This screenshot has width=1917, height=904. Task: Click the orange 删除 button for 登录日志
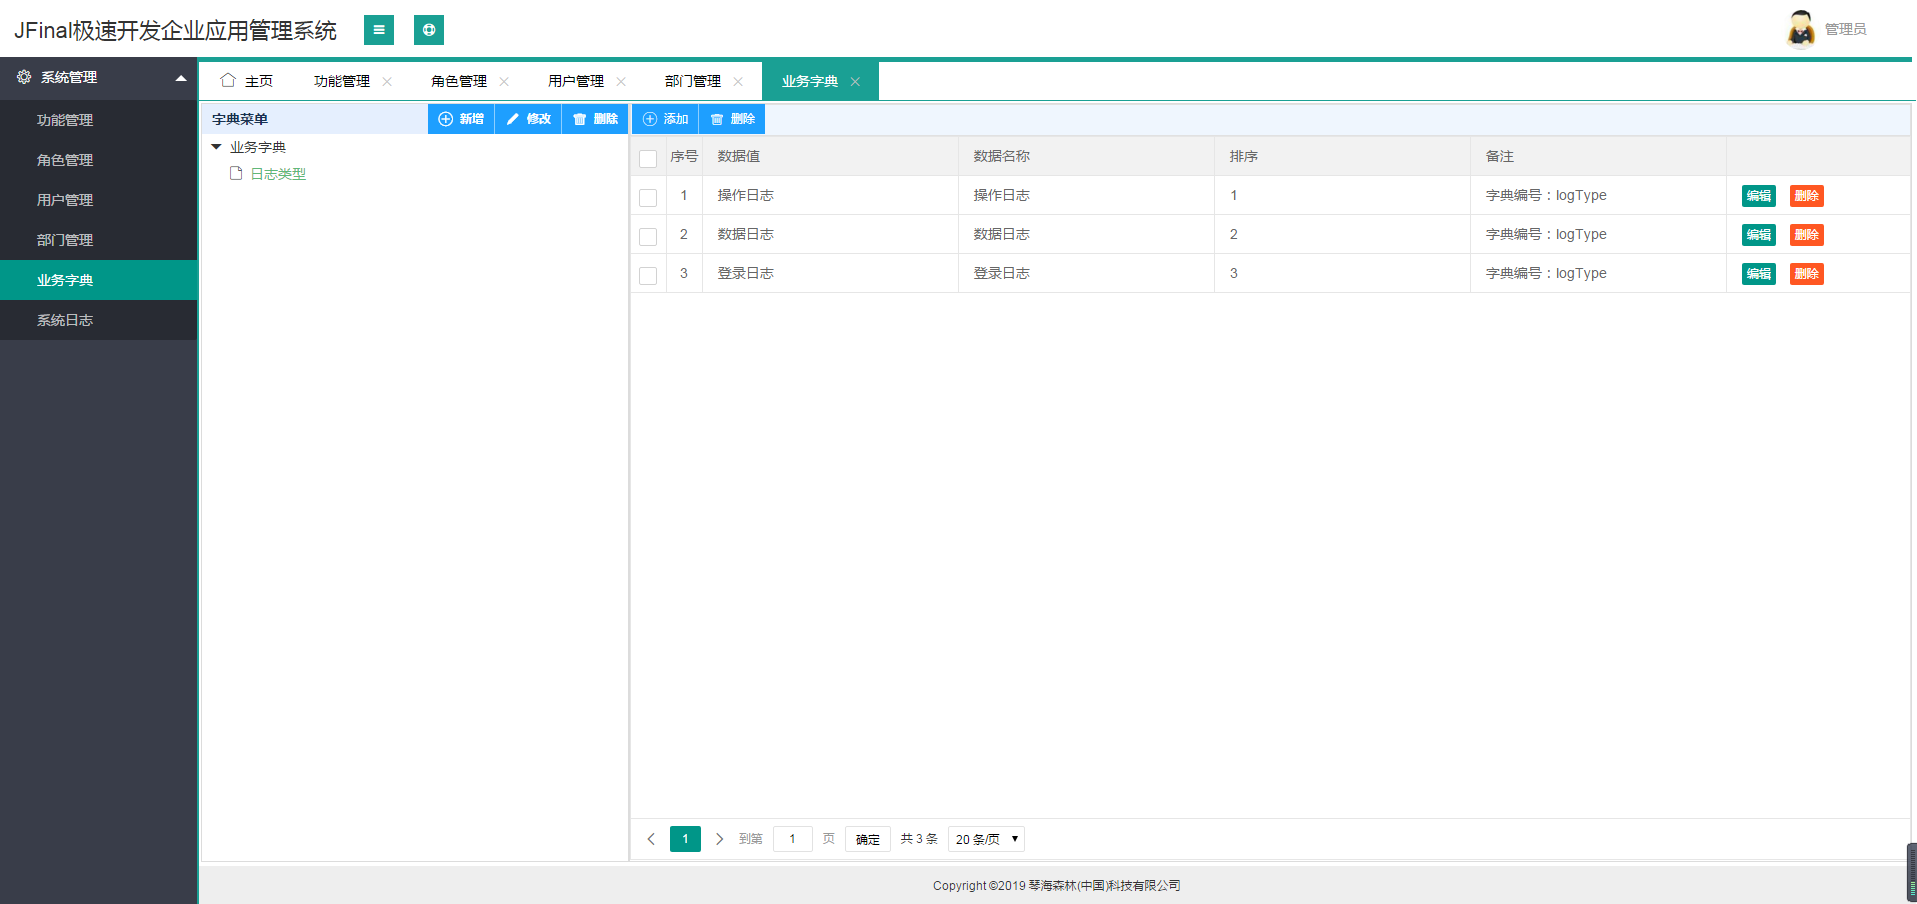point(1806,274)
